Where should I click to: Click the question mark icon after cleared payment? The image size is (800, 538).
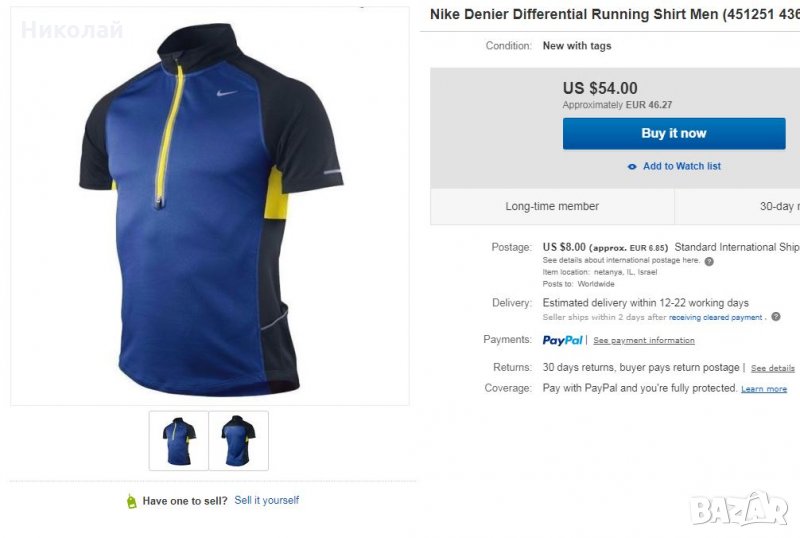click(x=776, y=317)
